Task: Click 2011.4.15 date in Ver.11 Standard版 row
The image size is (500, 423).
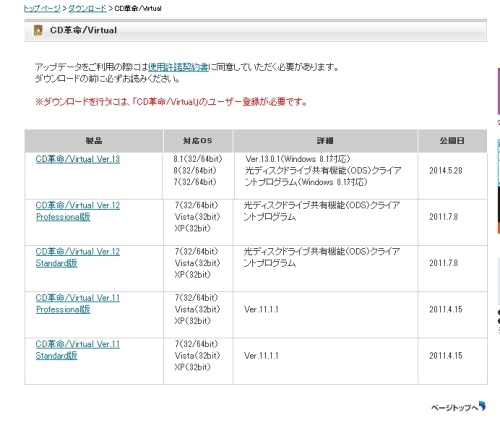Action: point(446,356)
